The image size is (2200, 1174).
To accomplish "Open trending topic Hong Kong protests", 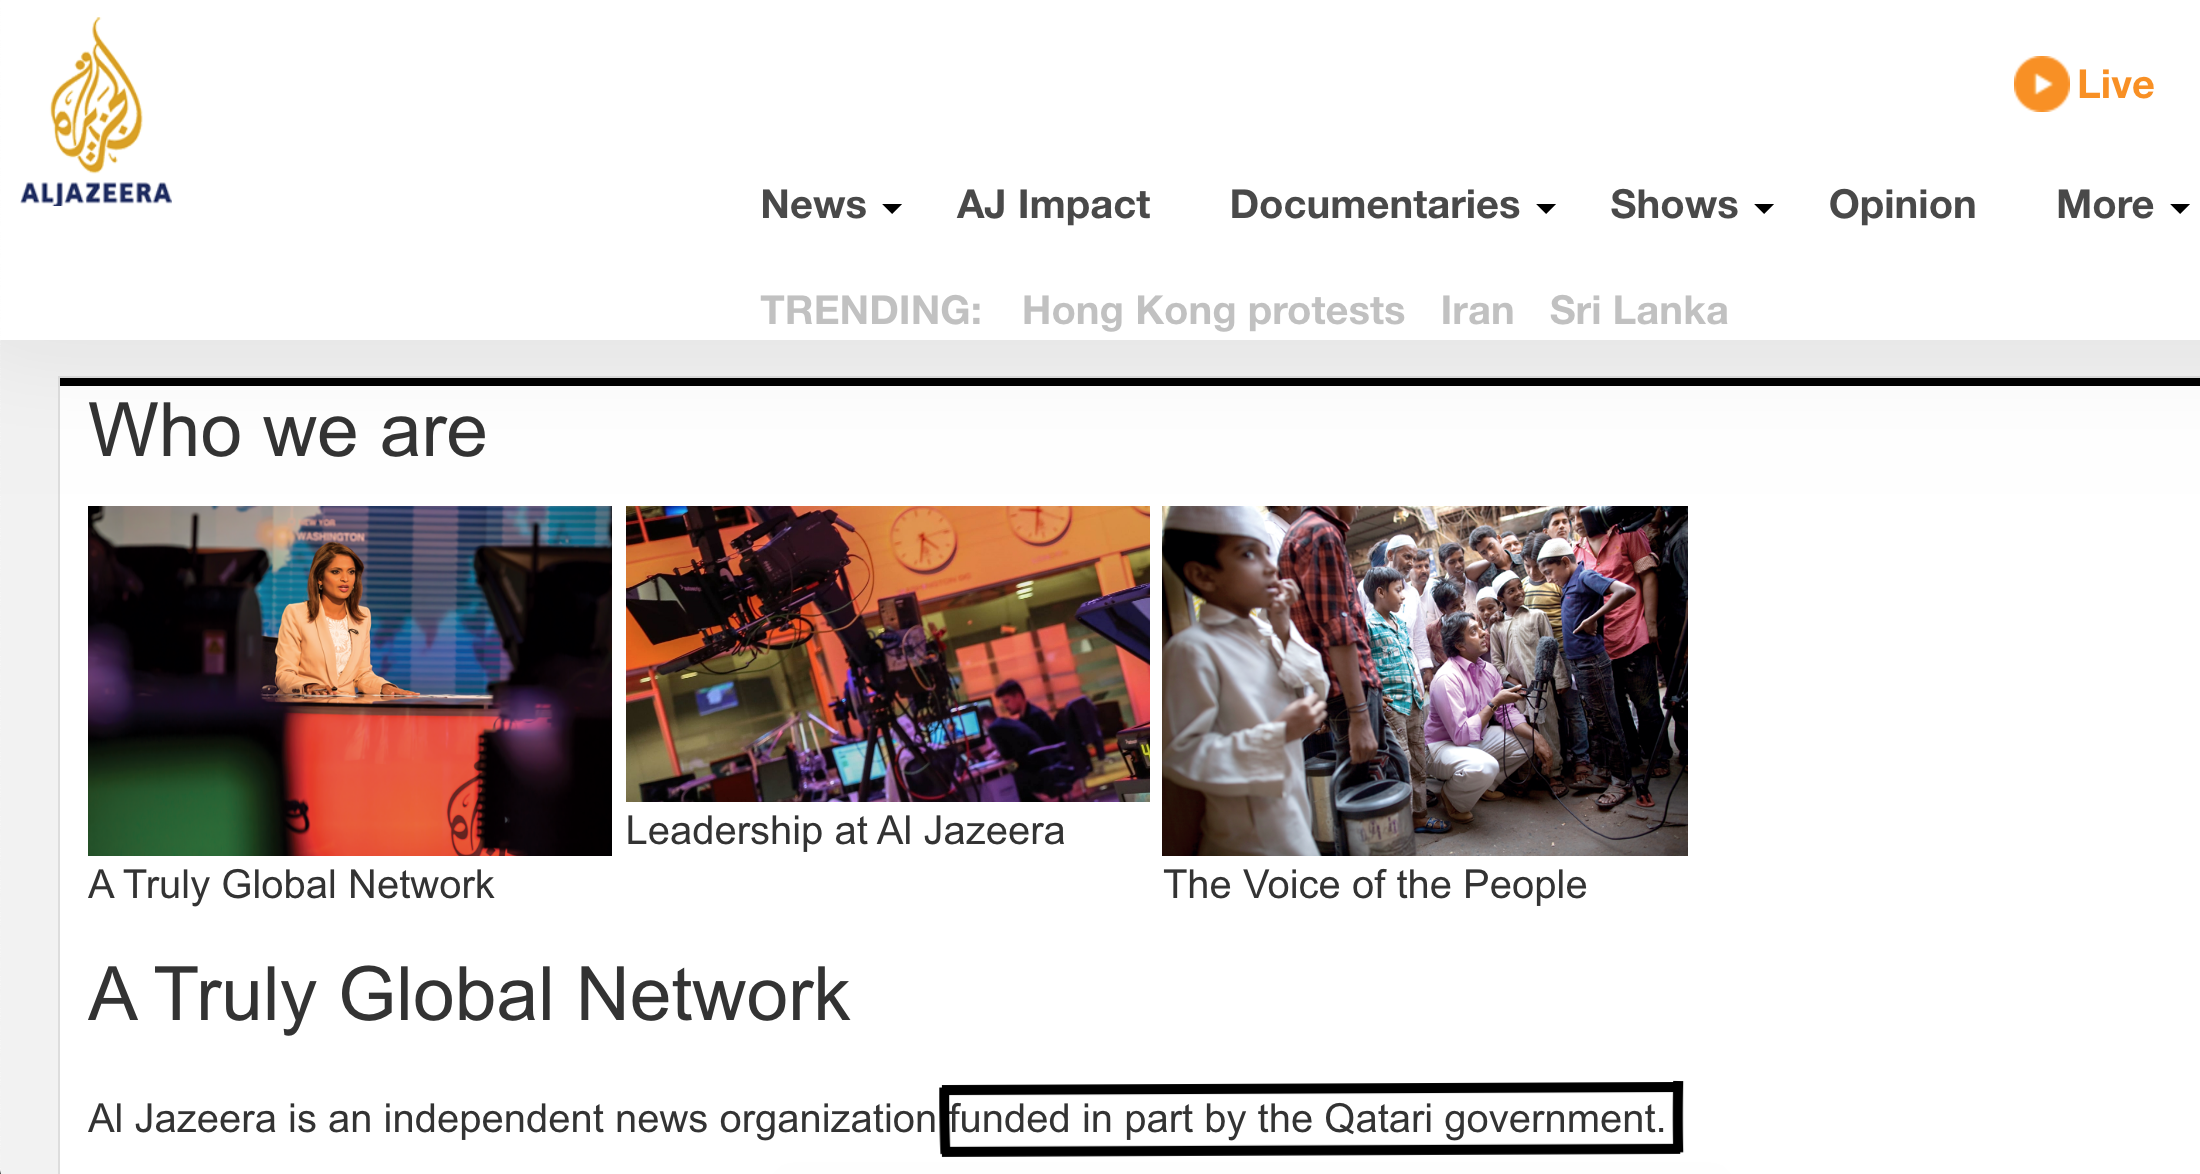I will tap(1213, 311).
